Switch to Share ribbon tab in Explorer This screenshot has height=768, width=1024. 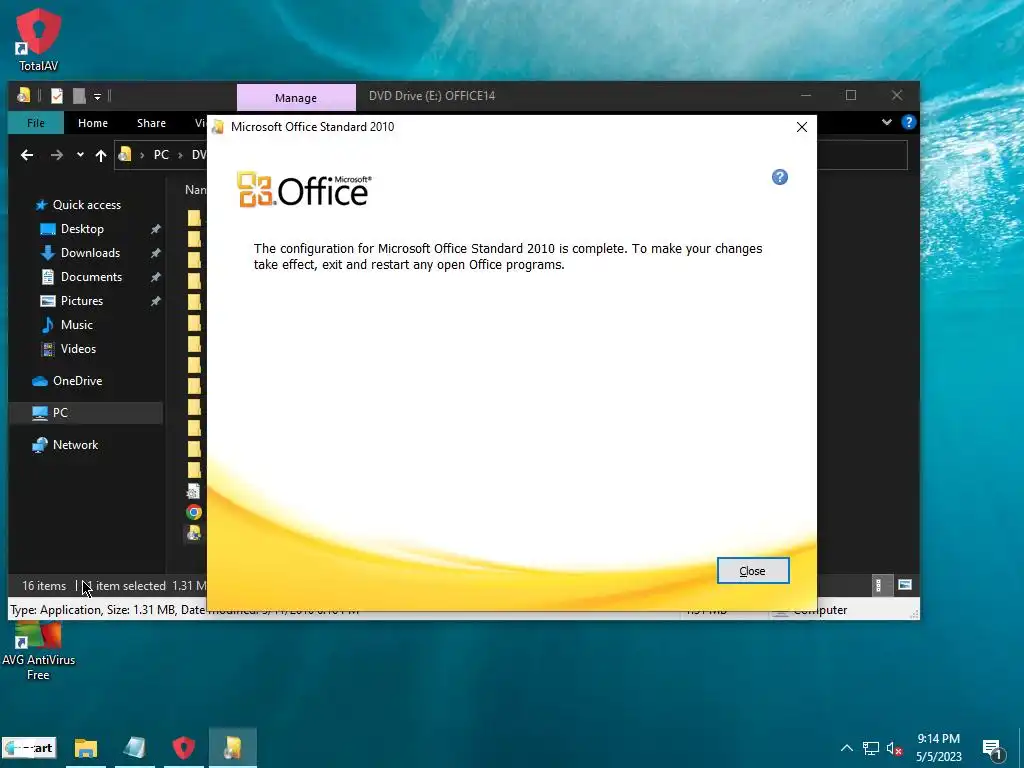click(152, 123)
